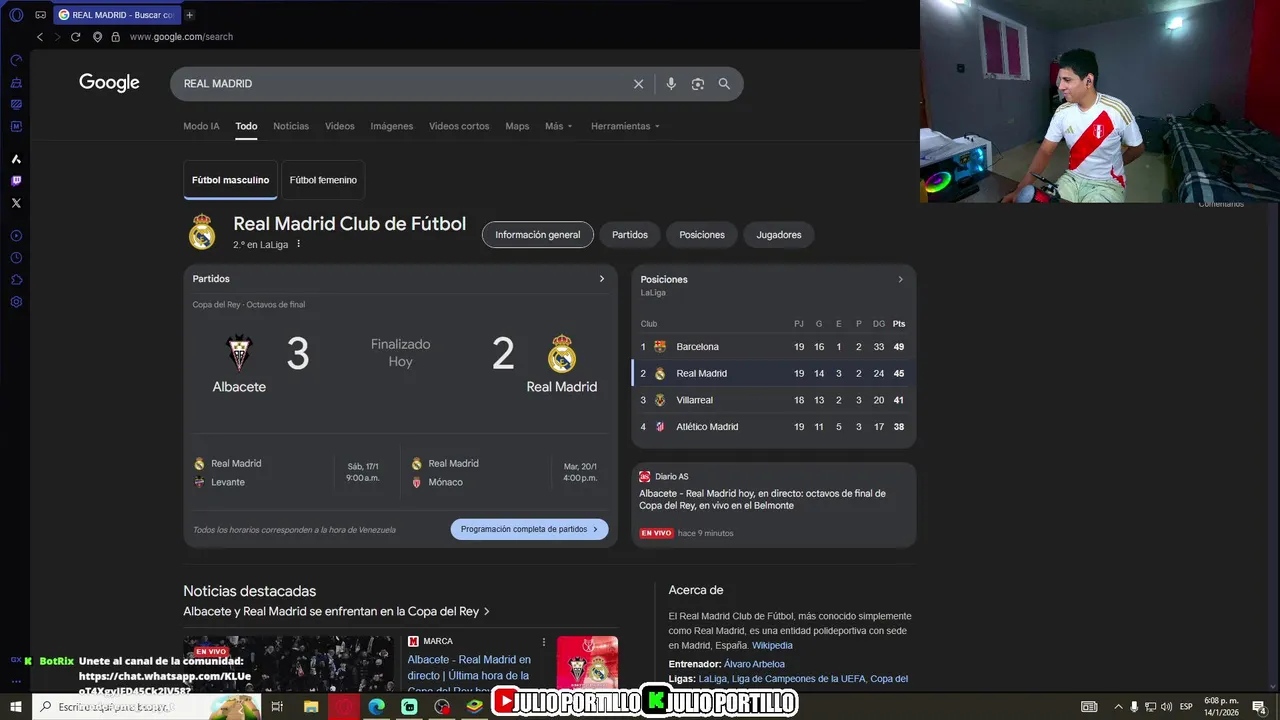The height and width of the screenshot is (720, 1280).
Task: Click the magnifying glass search button
Action: pyautogui.click(x=724, y=84)
